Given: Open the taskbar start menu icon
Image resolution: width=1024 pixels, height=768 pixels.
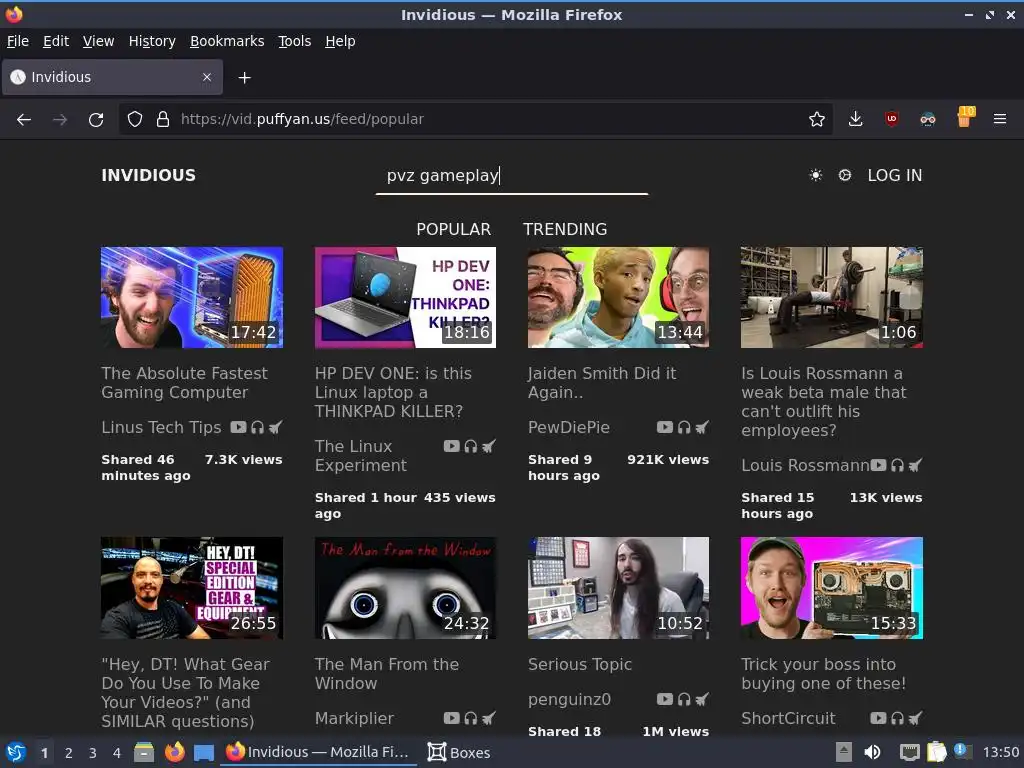Looking at the screenshot, I should 16,752.
